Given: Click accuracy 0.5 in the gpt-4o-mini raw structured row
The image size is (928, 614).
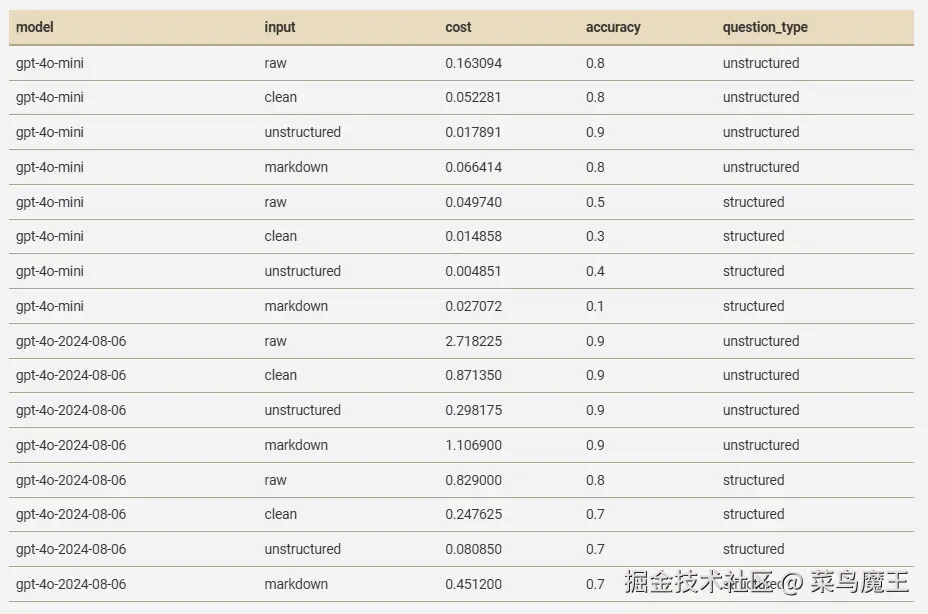Looking at the screenshot, I should coord(595,202).
